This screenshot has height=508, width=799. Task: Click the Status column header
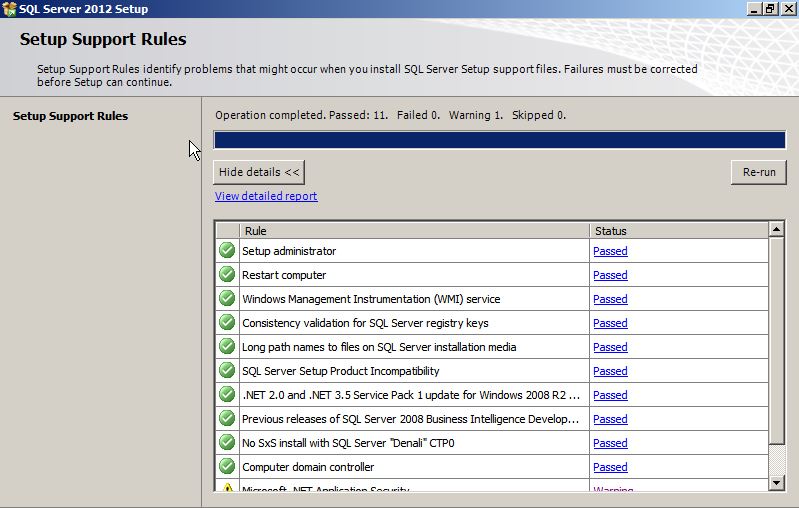679,231
